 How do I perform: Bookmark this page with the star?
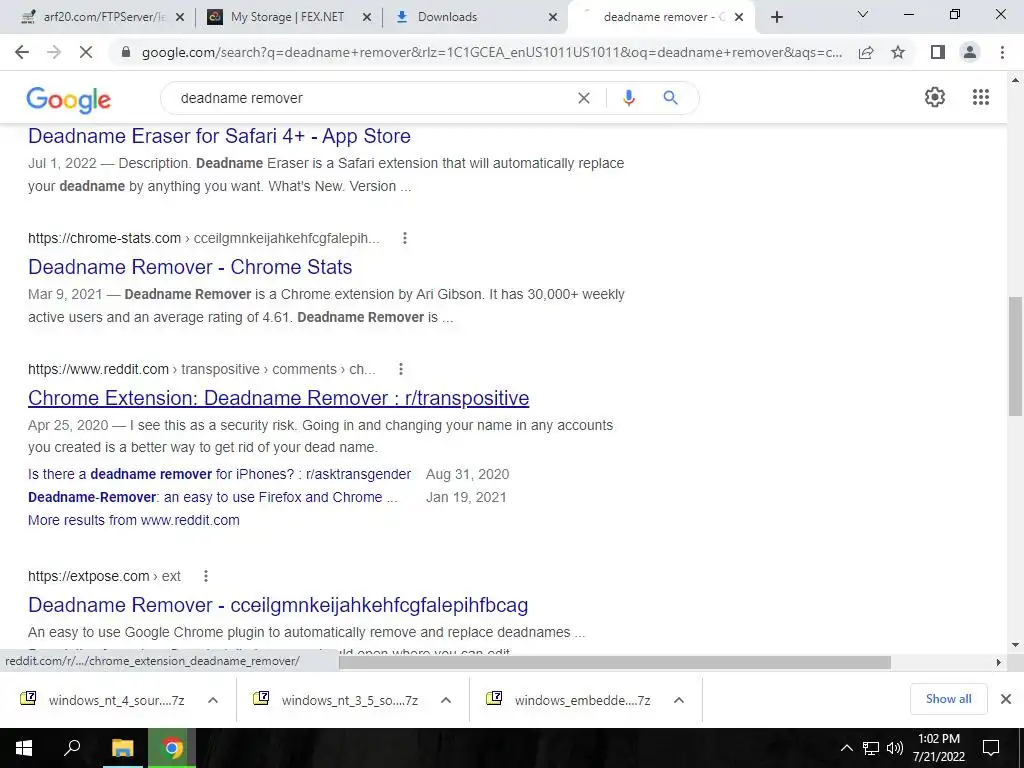(x=898, y=52)
